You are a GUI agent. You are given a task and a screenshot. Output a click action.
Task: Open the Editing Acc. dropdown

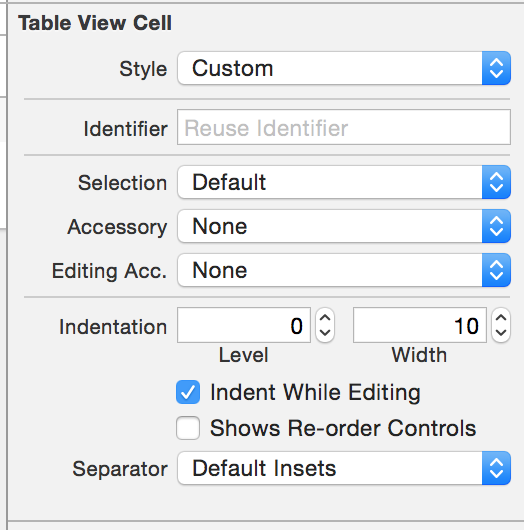click(344, 270)
